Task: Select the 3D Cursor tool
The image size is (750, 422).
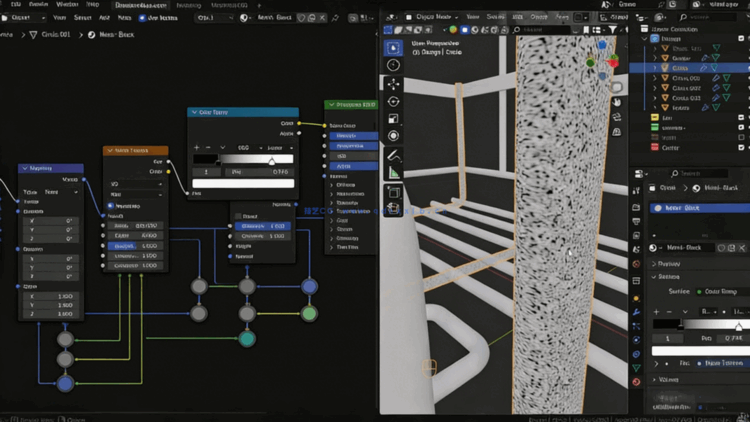Action: pos(393,65)
